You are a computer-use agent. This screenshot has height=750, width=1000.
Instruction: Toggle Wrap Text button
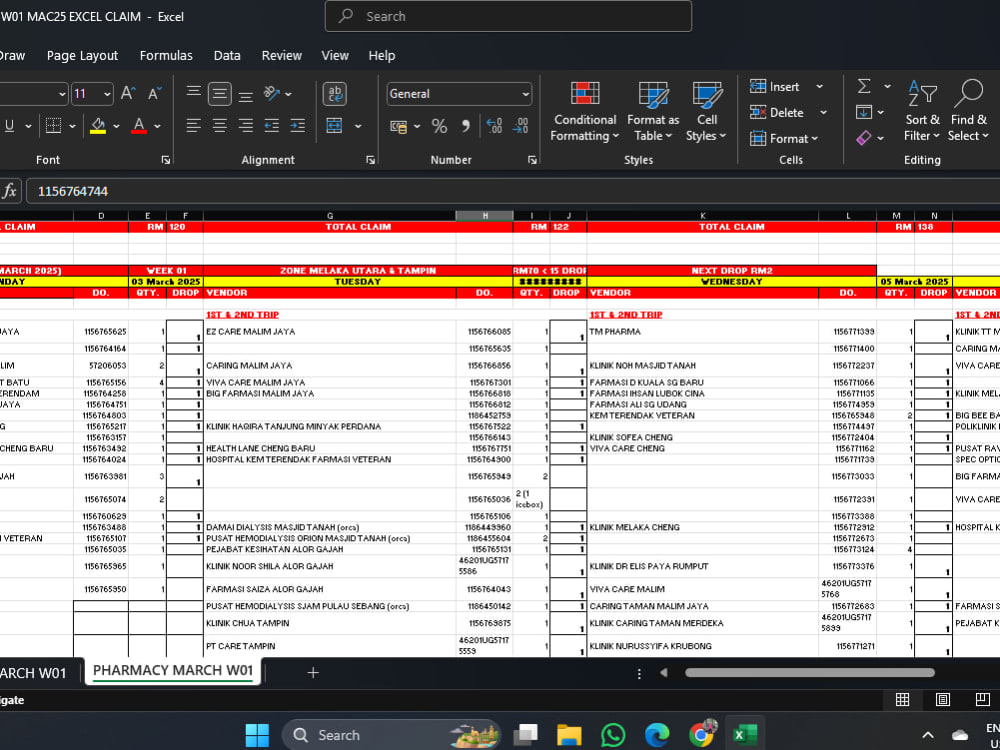[x=335, y=94]
